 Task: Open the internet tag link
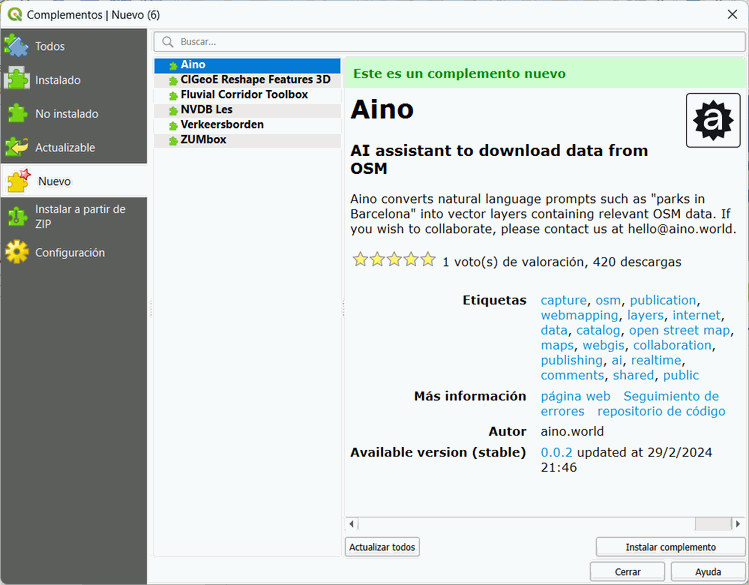(x=696, y=316)
